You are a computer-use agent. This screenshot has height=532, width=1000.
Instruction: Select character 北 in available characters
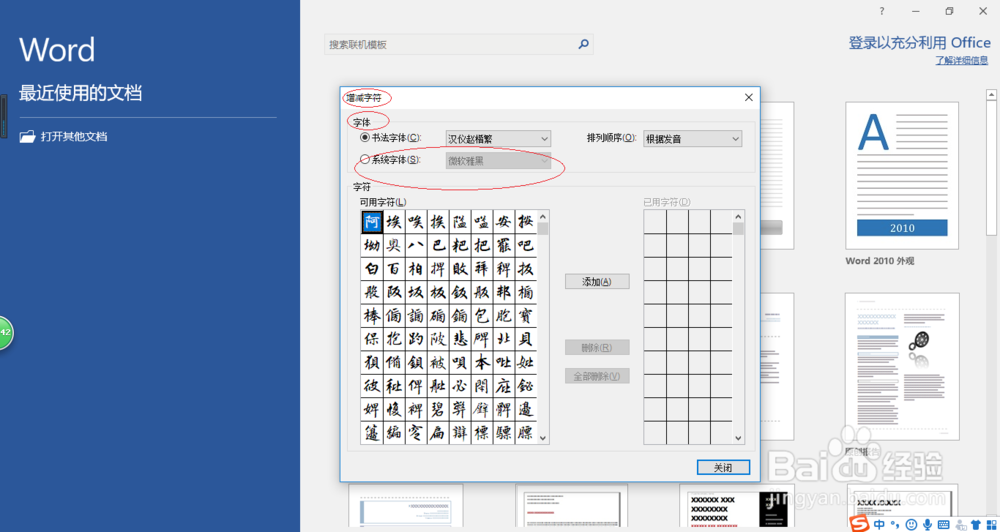tap(503, 339)
